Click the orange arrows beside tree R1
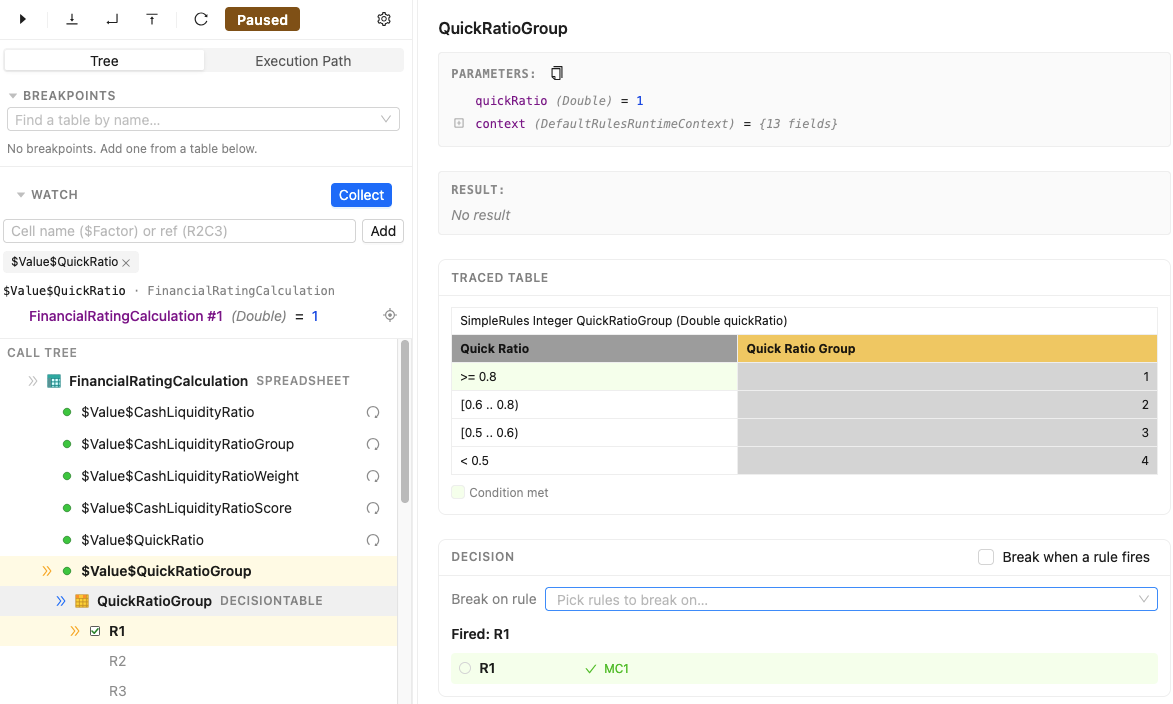The width and height of the screenshot is (1173, 704). click(75, 631)
